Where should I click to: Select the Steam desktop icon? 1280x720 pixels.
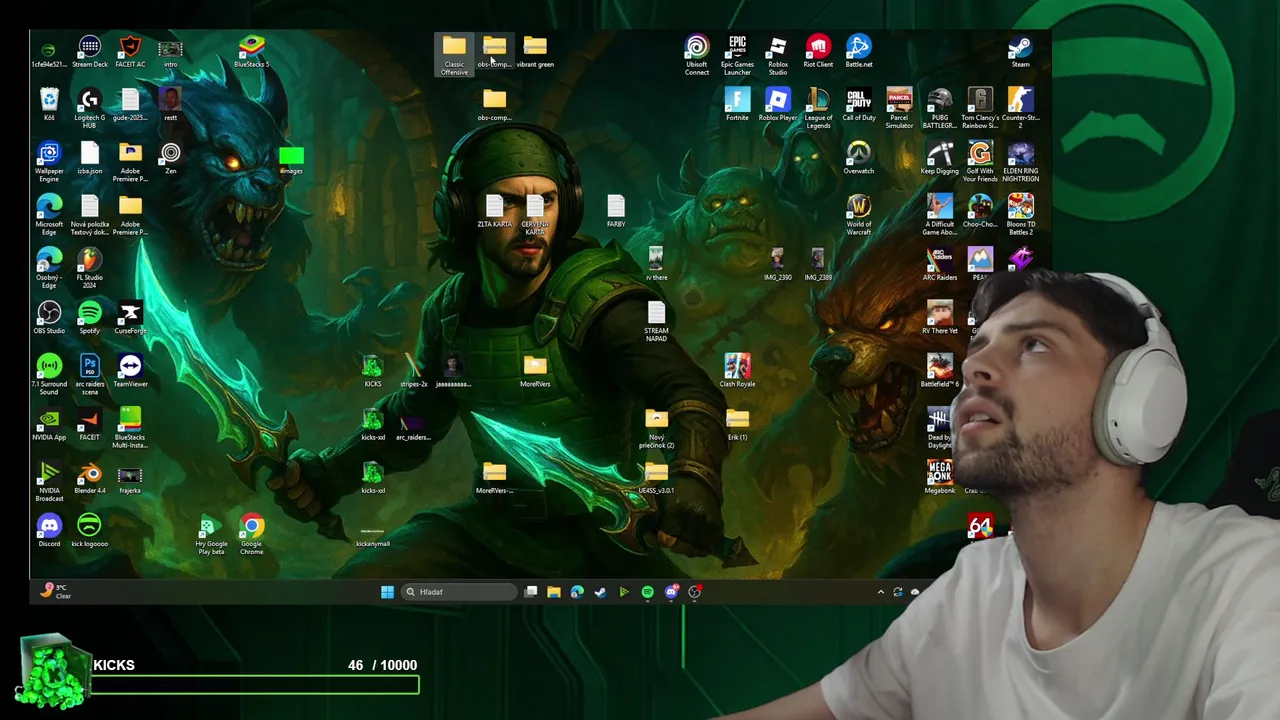(1020, 52)
